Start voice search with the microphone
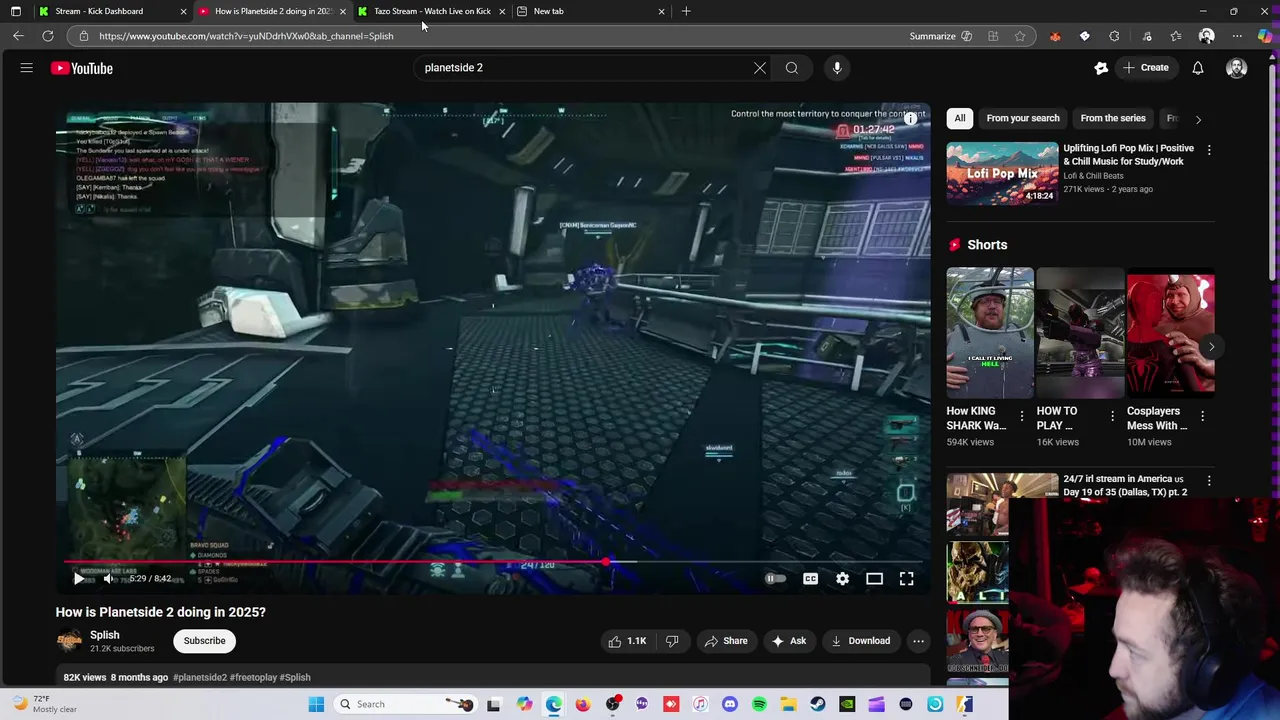The width and height of the screenshot is (1280, 720). tap(837, 68)
